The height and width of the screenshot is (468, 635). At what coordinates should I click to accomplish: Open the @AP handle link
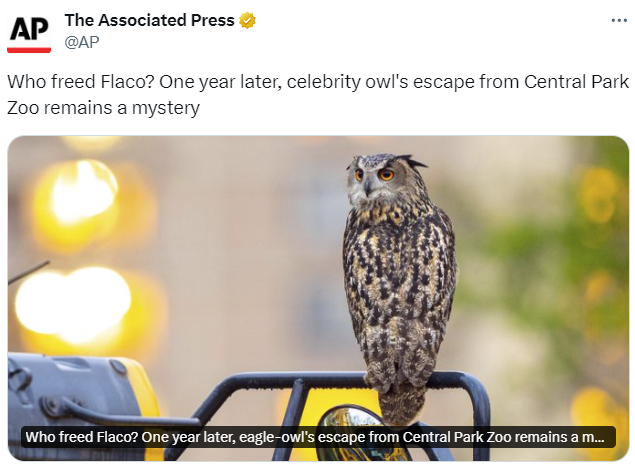tap(81, 42)
